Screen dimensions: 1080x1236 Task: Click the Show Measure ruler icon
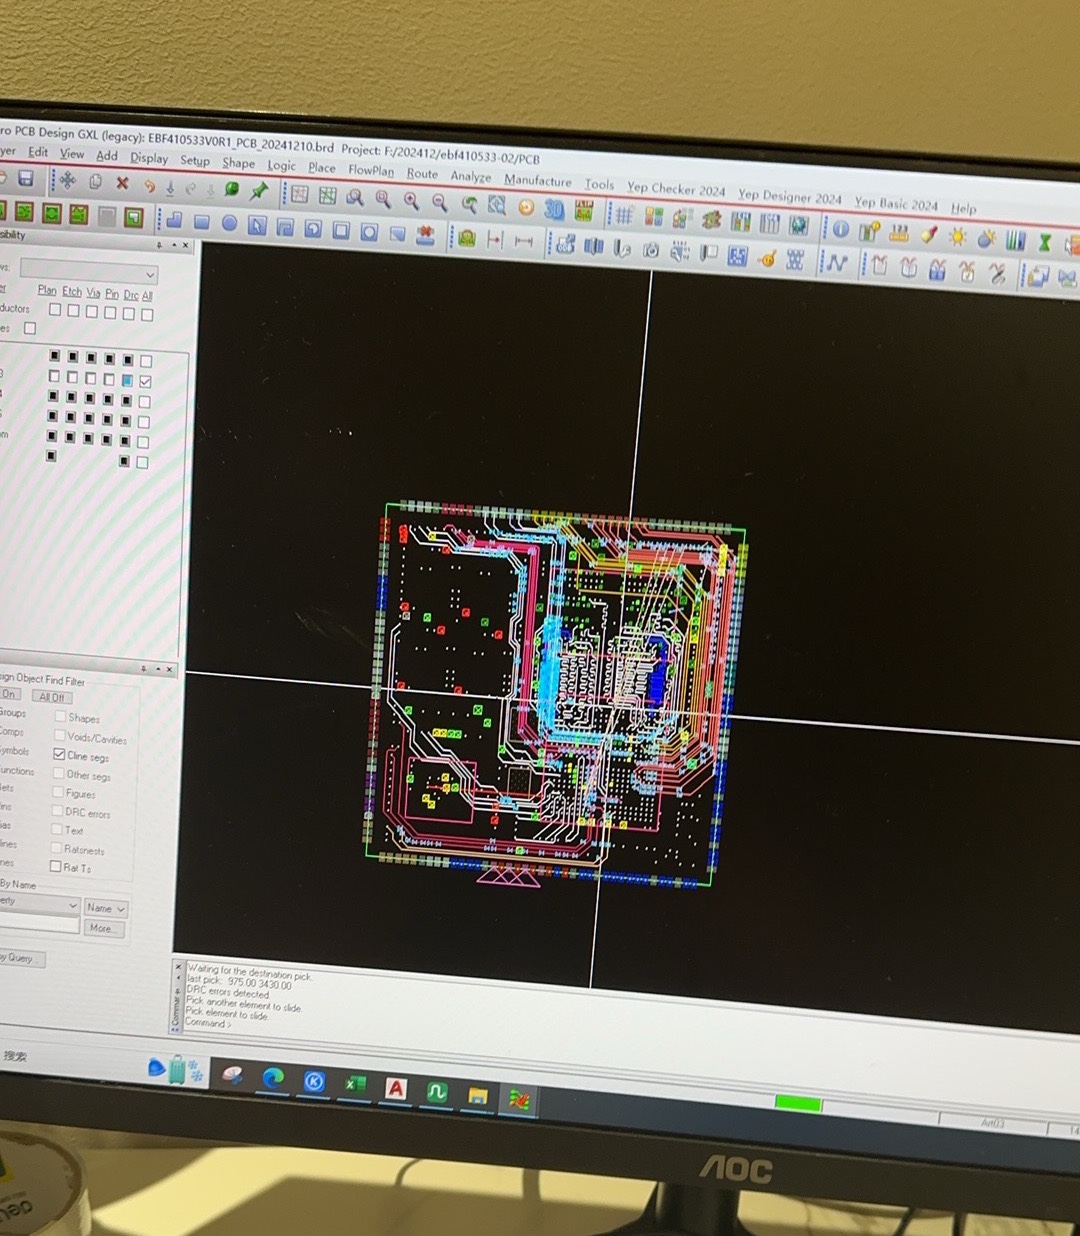(x=899, y=233)
